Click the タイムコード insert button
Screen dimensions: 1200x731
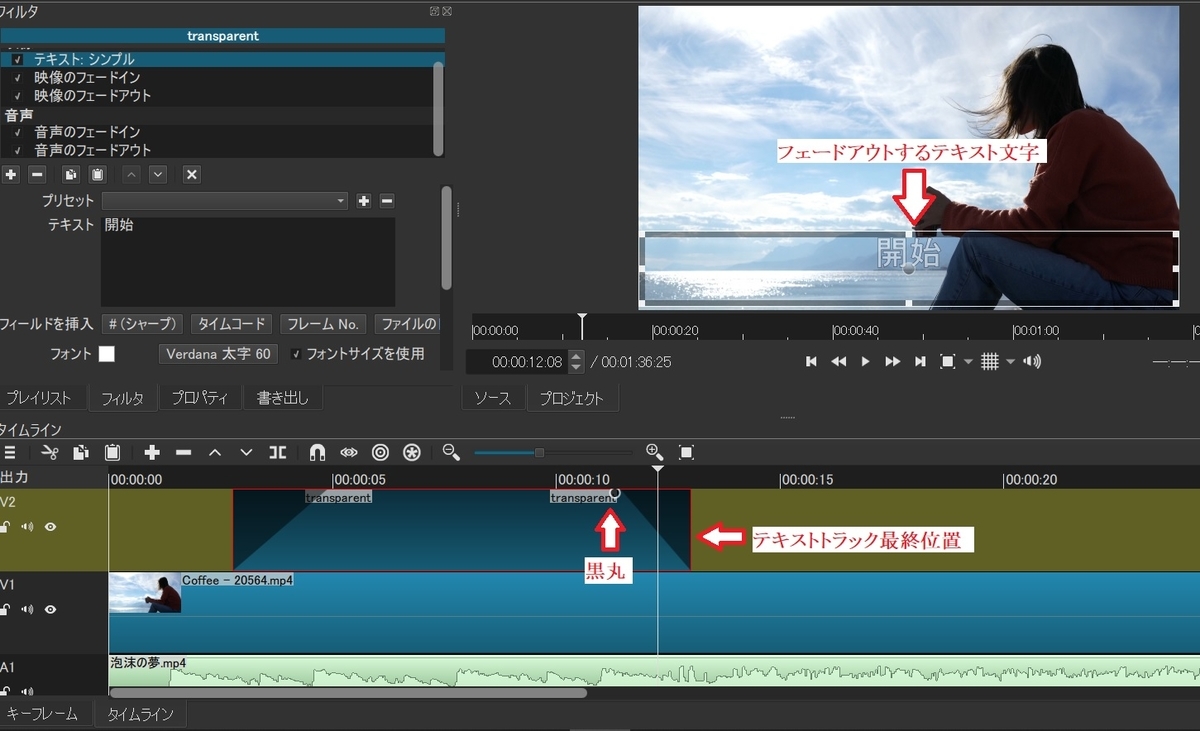pyautogui.click(x=231, y=324)
